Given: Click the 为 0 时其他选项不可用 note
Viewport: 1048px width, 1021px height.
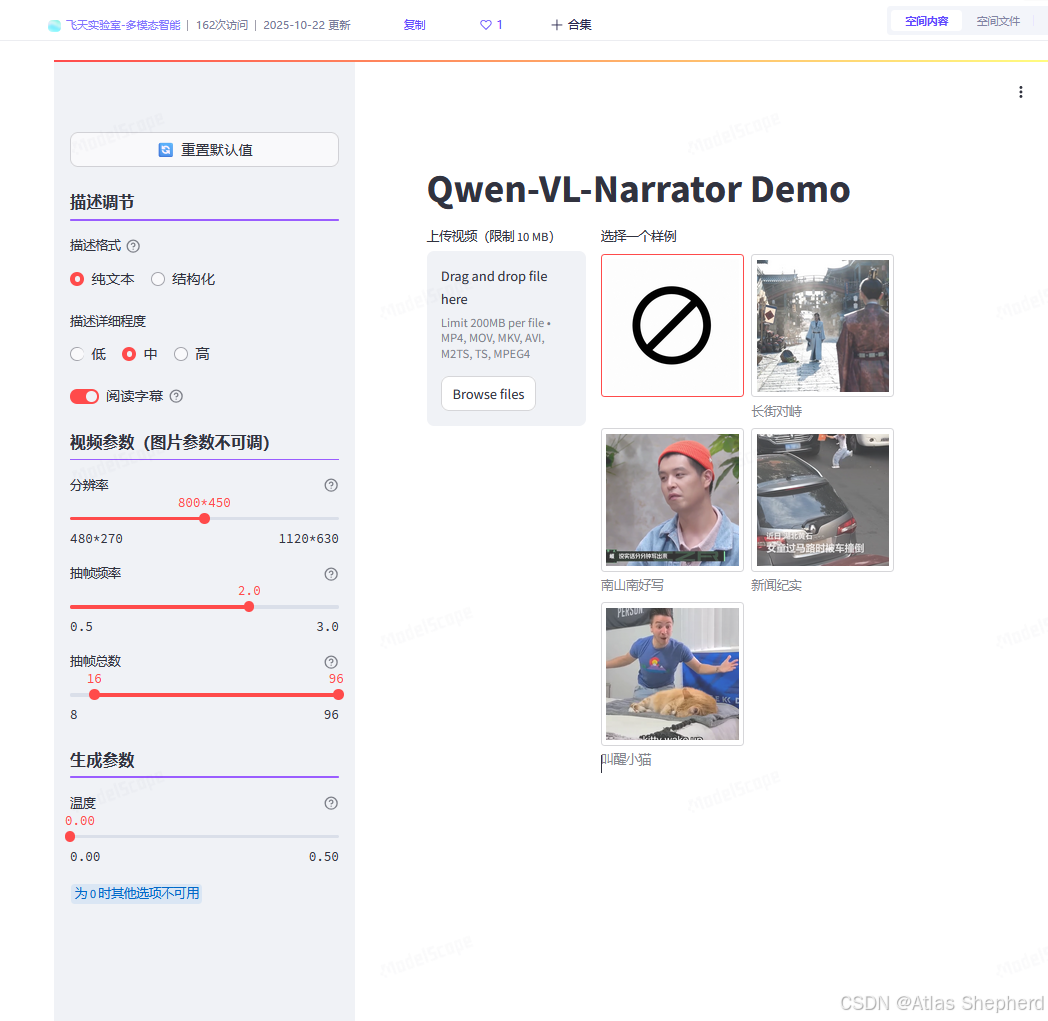Looking at the screenshot, I should point(137,893).
